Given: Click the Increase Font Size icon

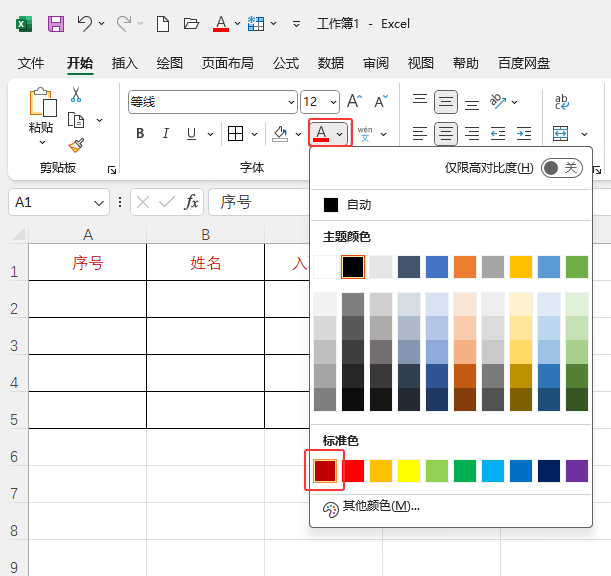Looking at the screenshot, I should 354,102.
